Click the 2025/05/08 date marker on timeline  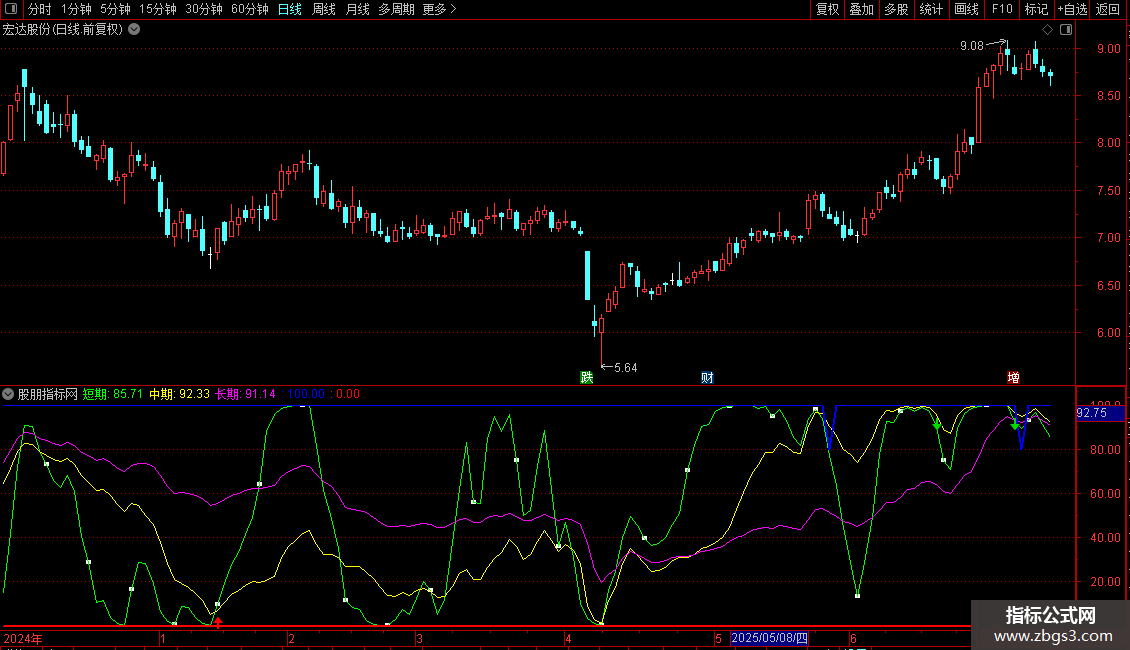click(770, 638)
